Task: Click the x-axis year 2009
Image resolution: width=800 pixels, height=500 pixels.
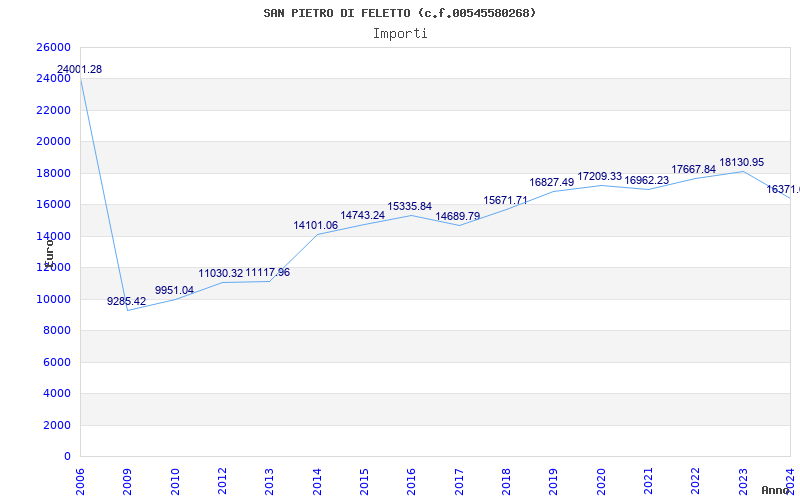Action: point(127,482)
